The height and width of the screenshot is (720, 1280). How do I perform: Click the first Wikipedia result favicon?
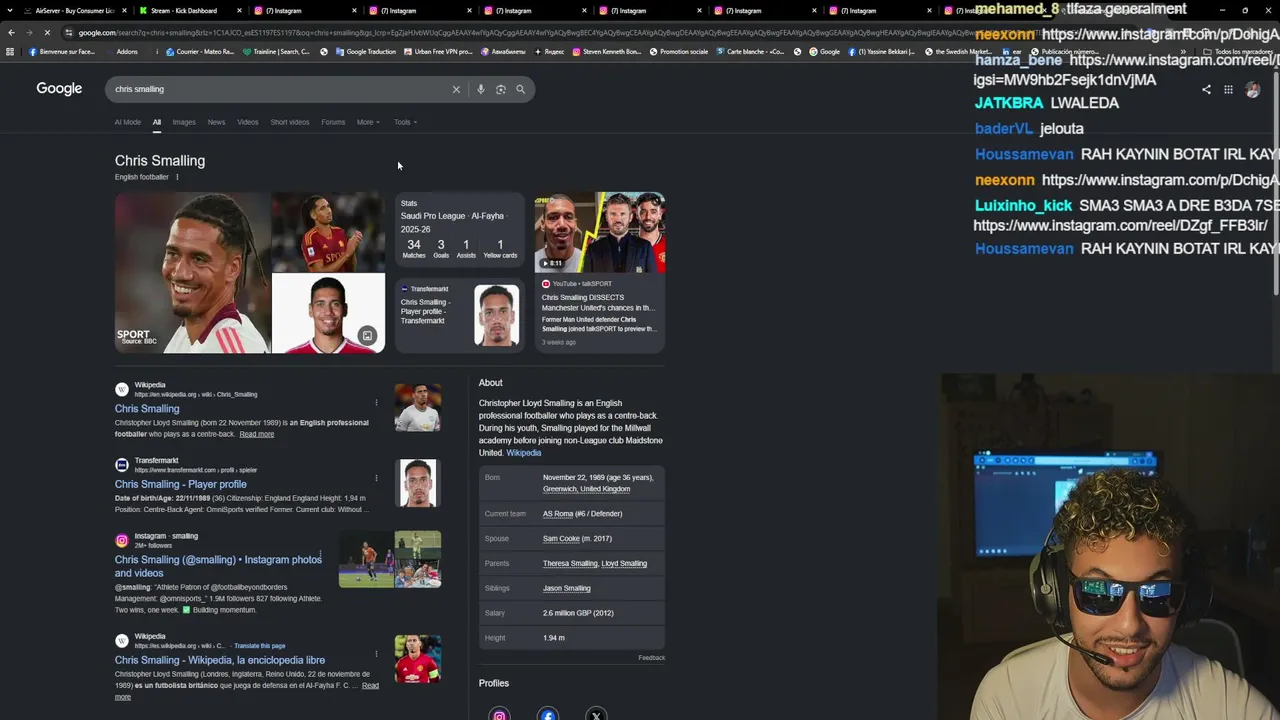[122, 389]
